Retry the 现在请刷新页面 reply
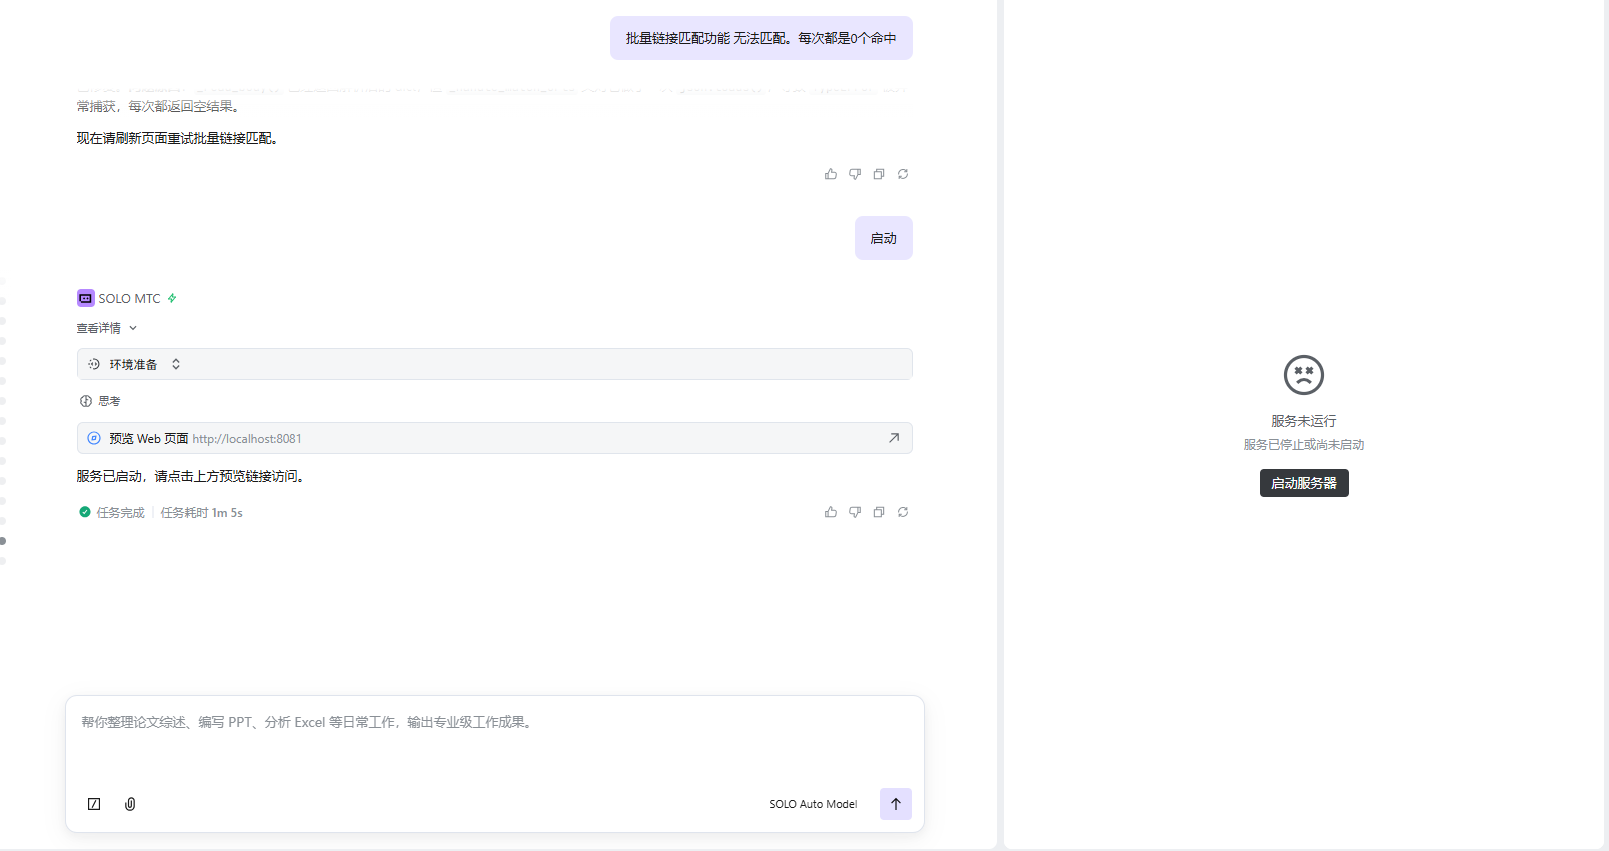Viewport: 1609px width, 851px height. pyautogui.click(x=903, y=174)
